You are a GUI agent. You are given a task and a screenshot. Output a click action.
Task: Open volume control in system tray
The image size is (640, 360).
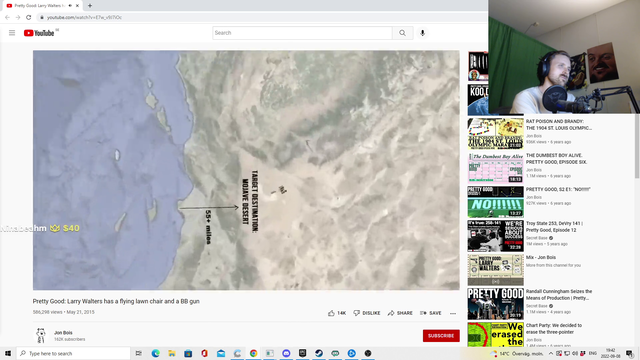click(575, 353)
